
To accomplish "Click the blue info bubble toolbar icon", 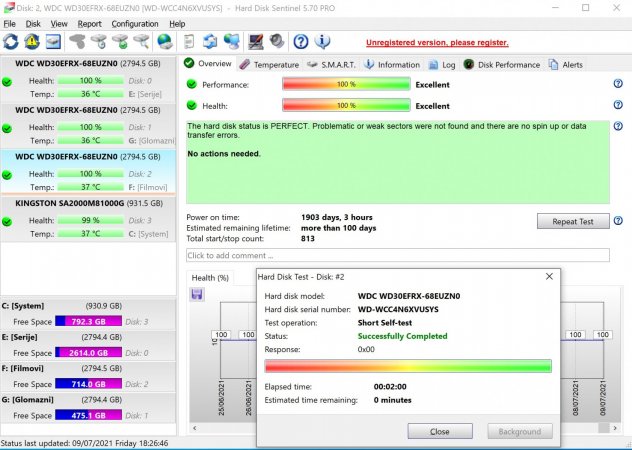I will pos(322,42).
